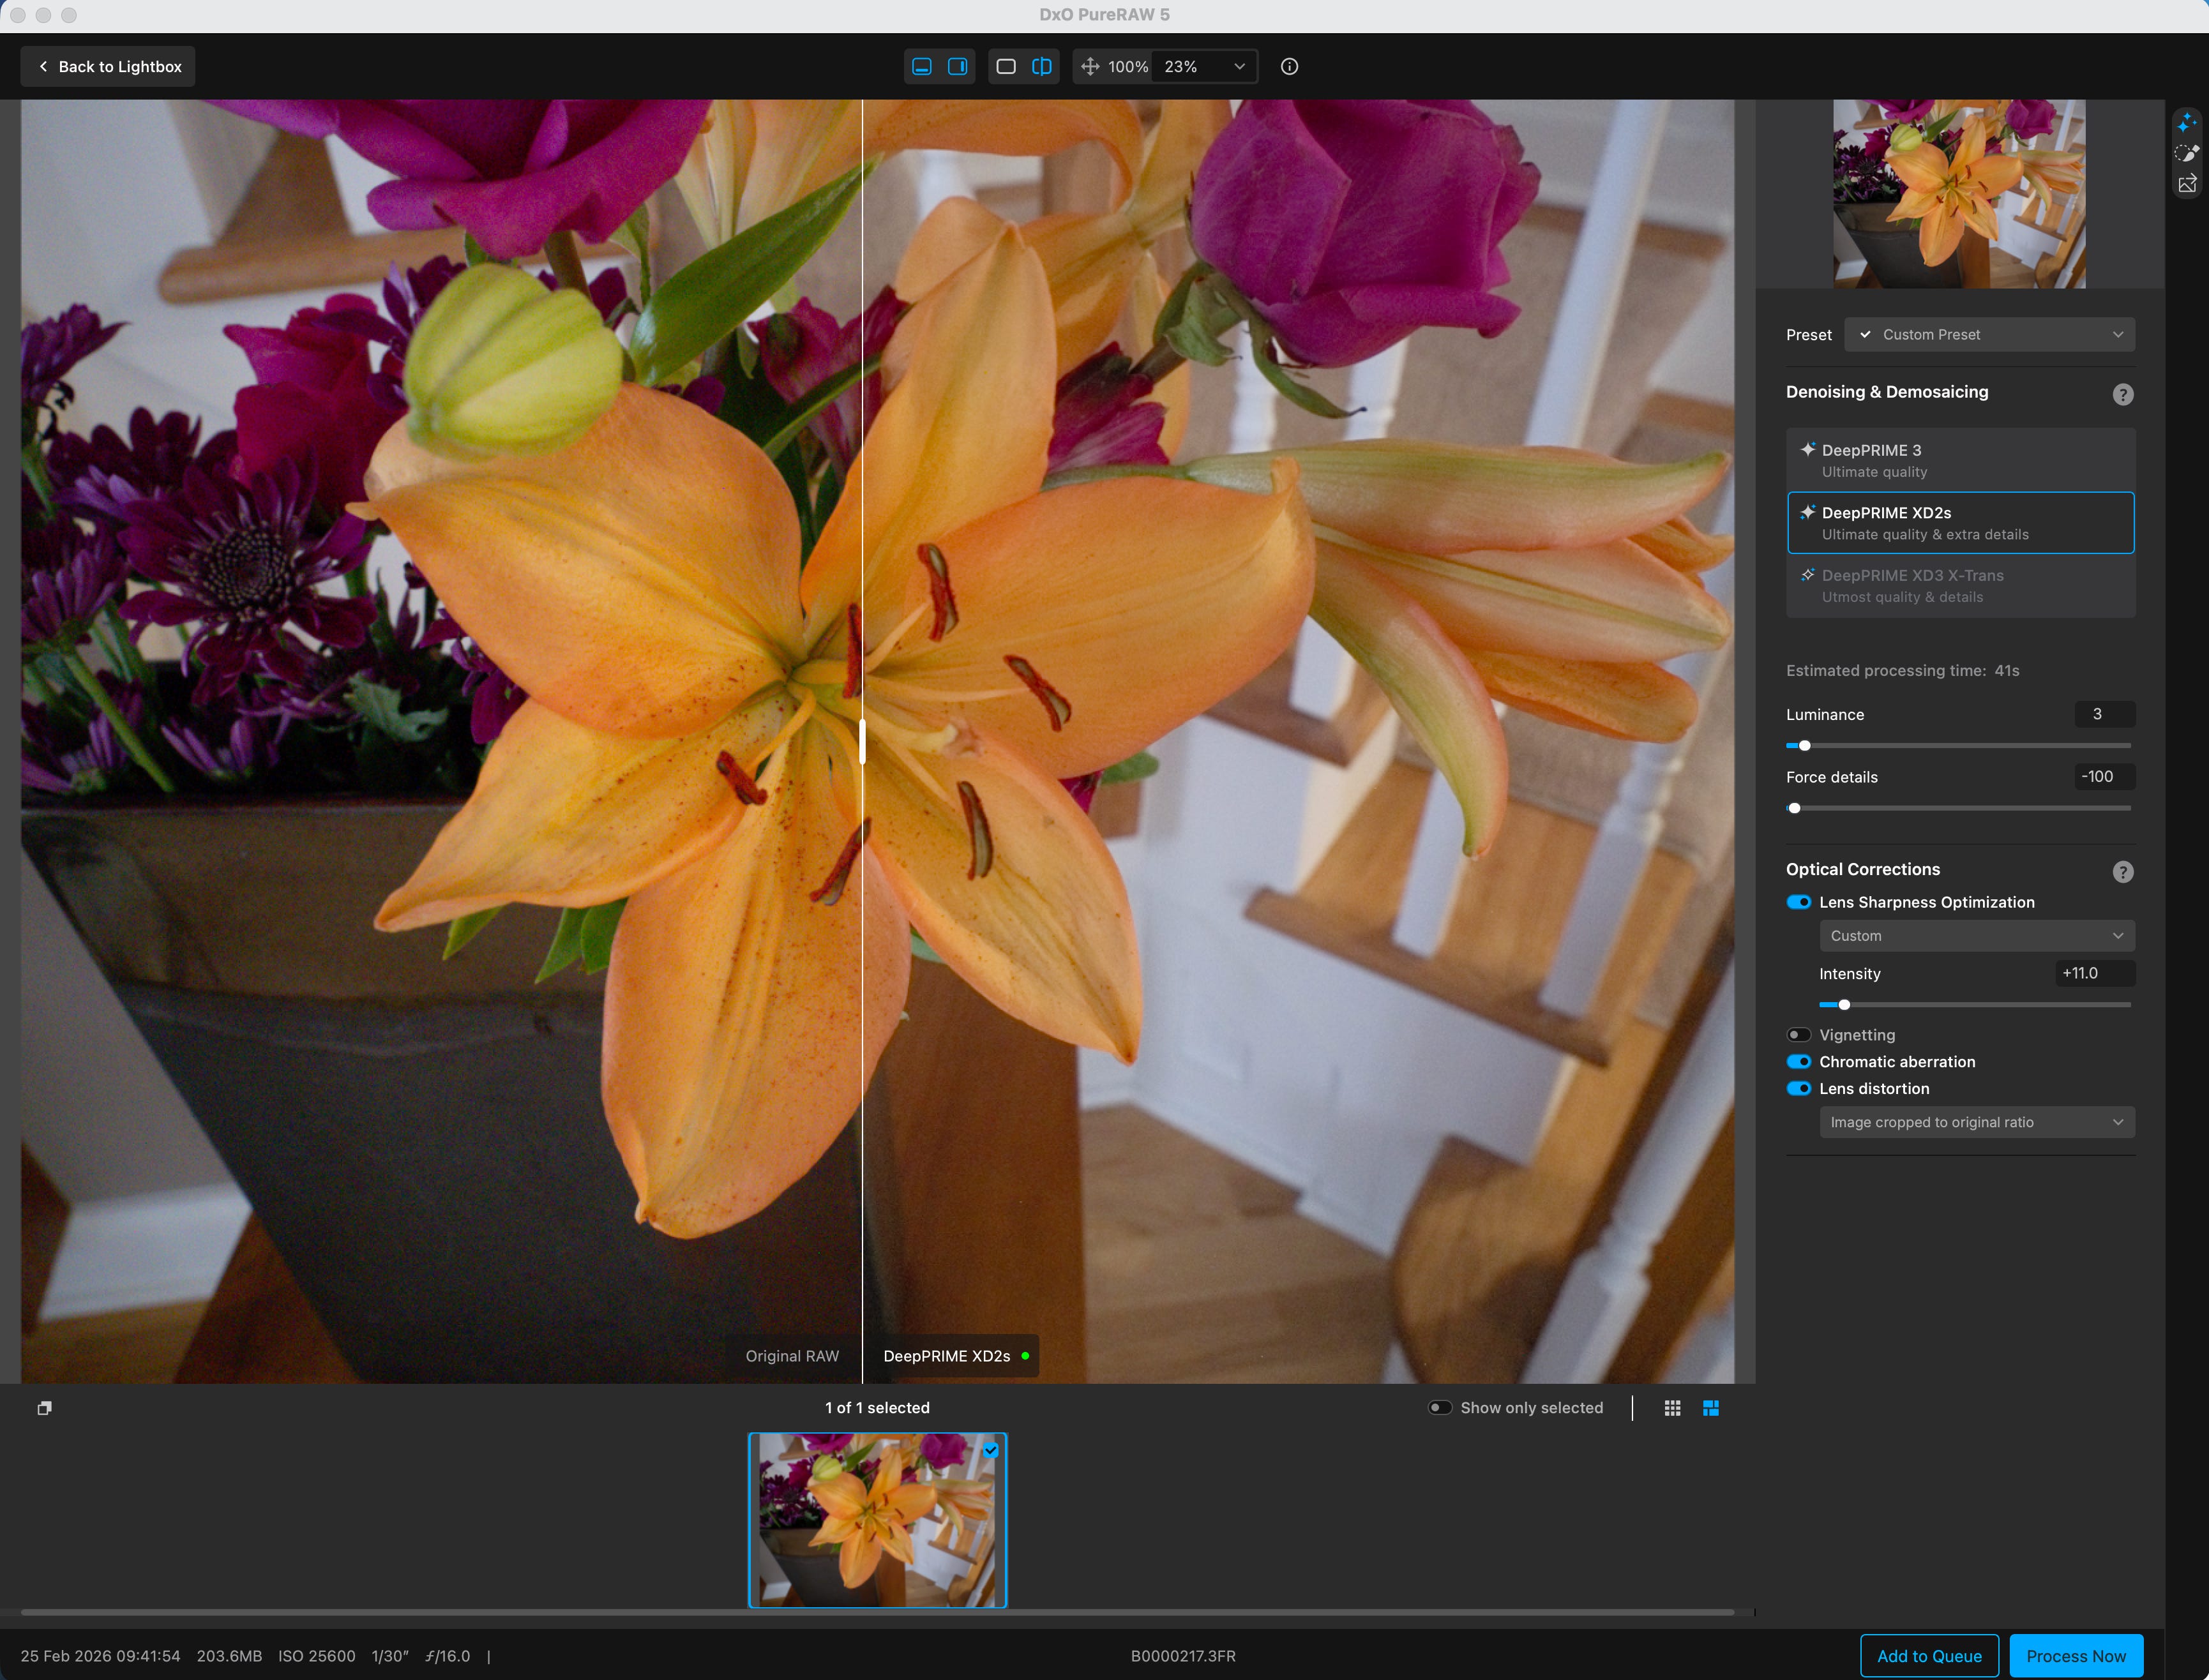Viewport: 2209px width, 1680px height.
Task: Click the image information icon
Action: click(x=1289, y=66)
